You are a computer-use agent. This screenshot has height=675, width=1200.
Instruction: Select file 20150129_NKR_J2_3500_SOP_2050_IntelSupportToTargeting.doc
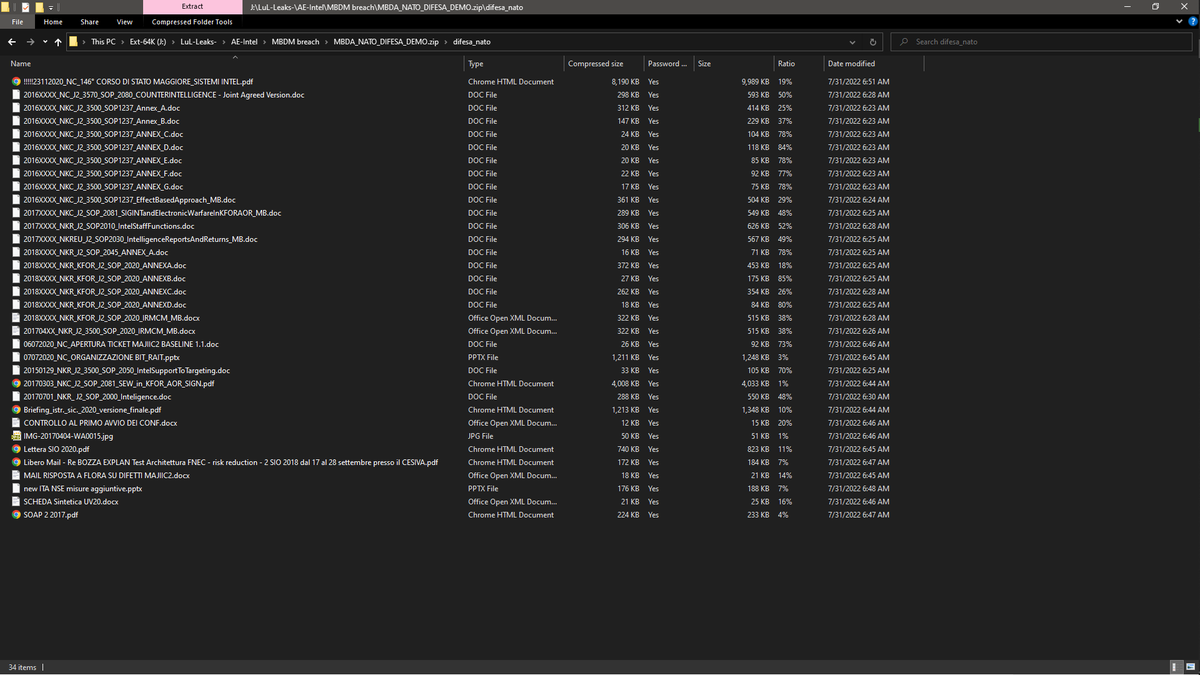[x=127, y=370]
